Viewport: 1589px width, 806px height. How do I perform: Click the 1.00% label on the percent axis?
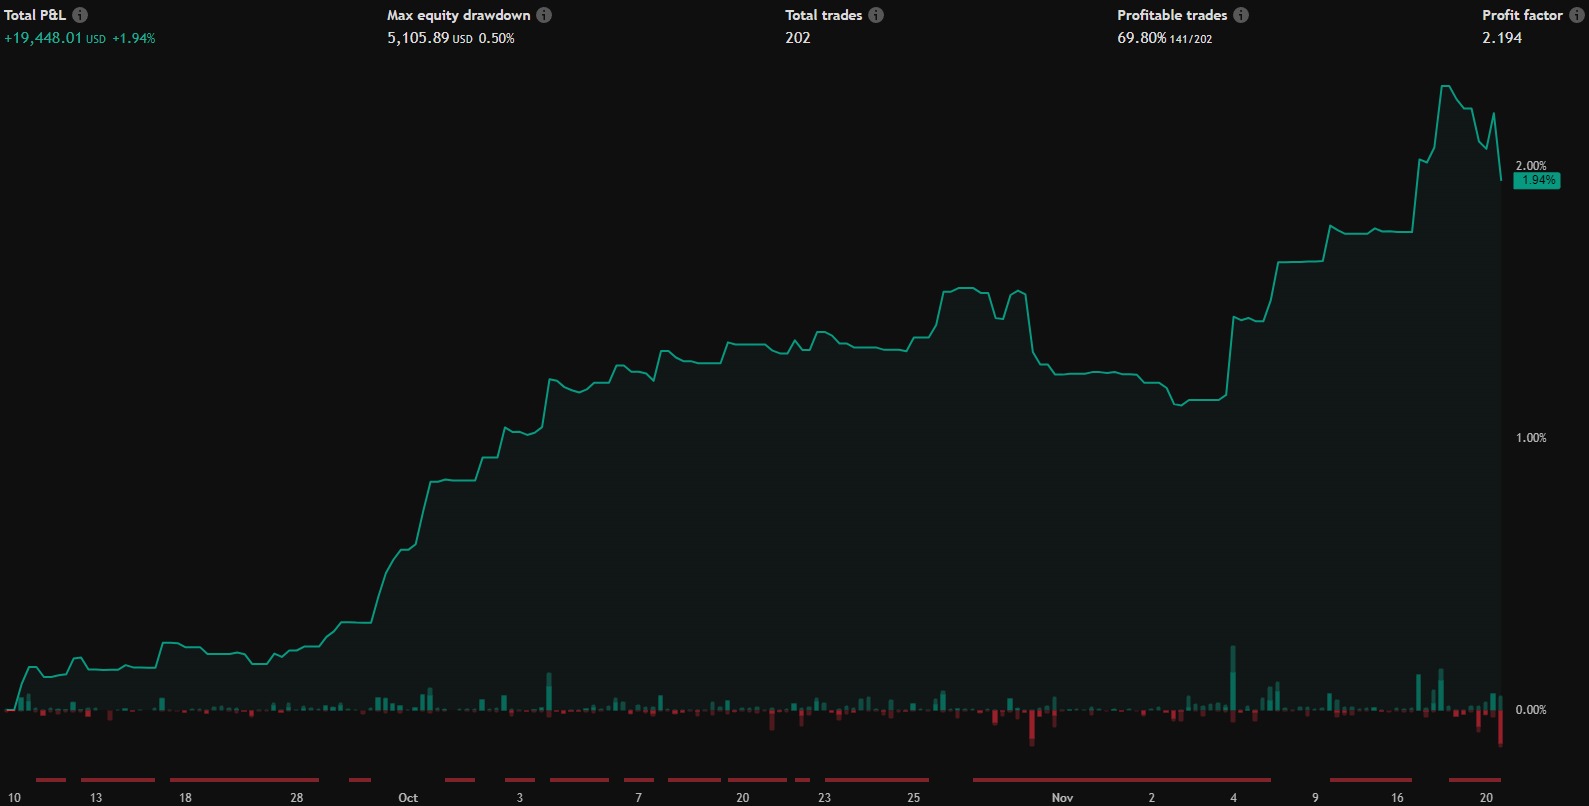pyautogui.click(x=1531, y=438)
